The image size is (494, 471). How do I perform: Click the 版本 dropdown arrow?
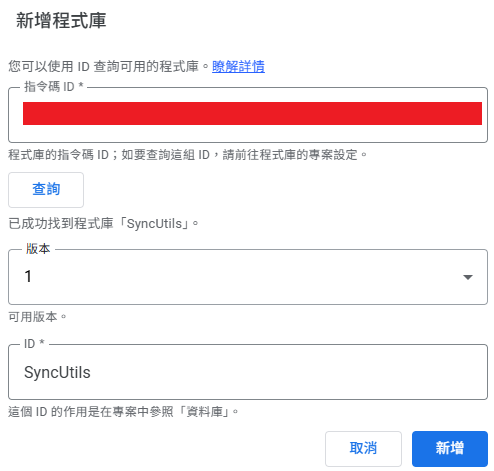click(x=468, y=277)
